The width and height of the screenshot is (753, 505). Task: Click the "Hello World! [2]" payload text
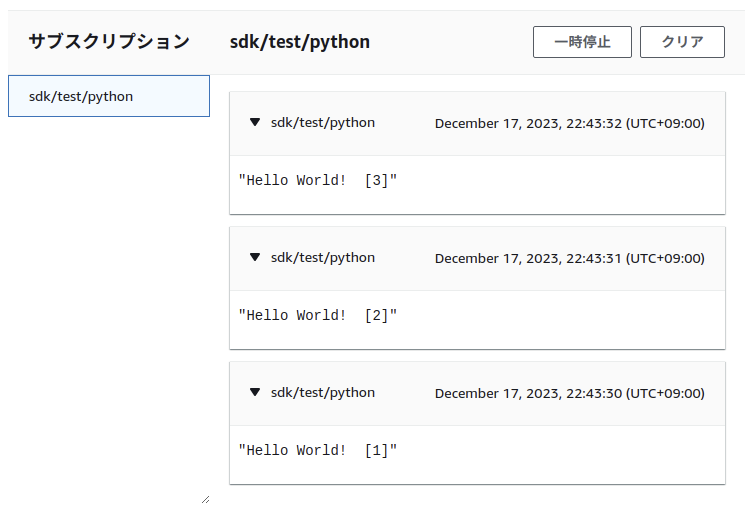pyautogui.click(x=318, y=315)
